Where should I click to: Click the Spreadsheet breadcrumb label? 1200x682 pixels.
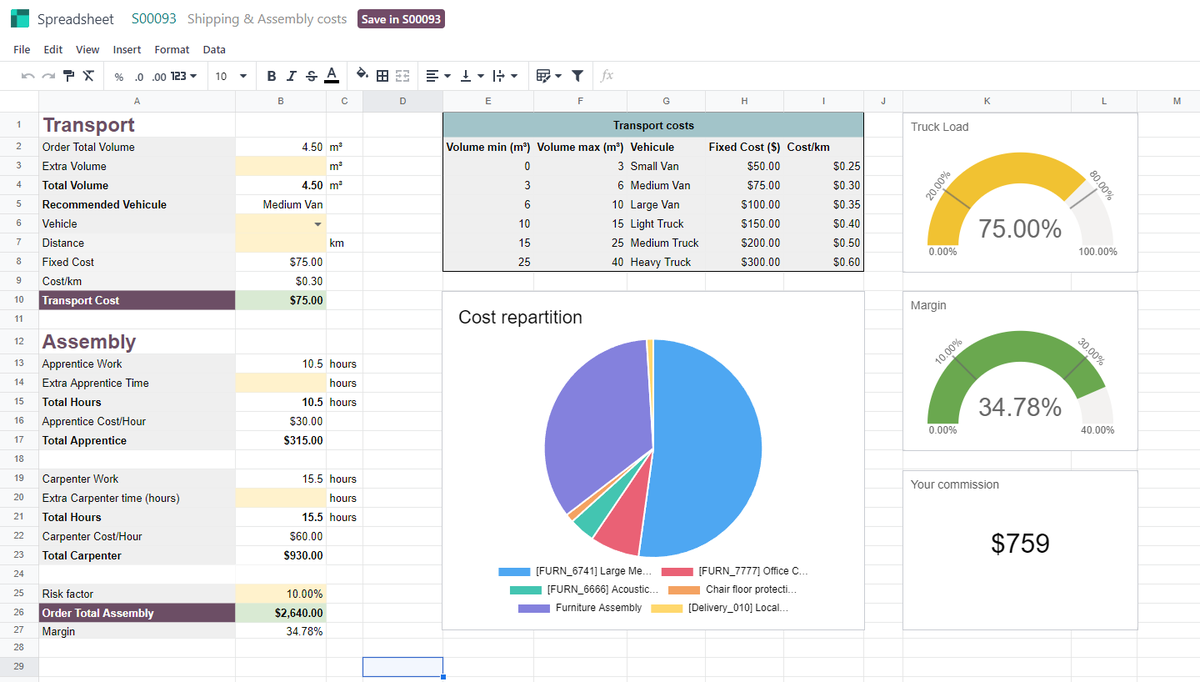75,19
